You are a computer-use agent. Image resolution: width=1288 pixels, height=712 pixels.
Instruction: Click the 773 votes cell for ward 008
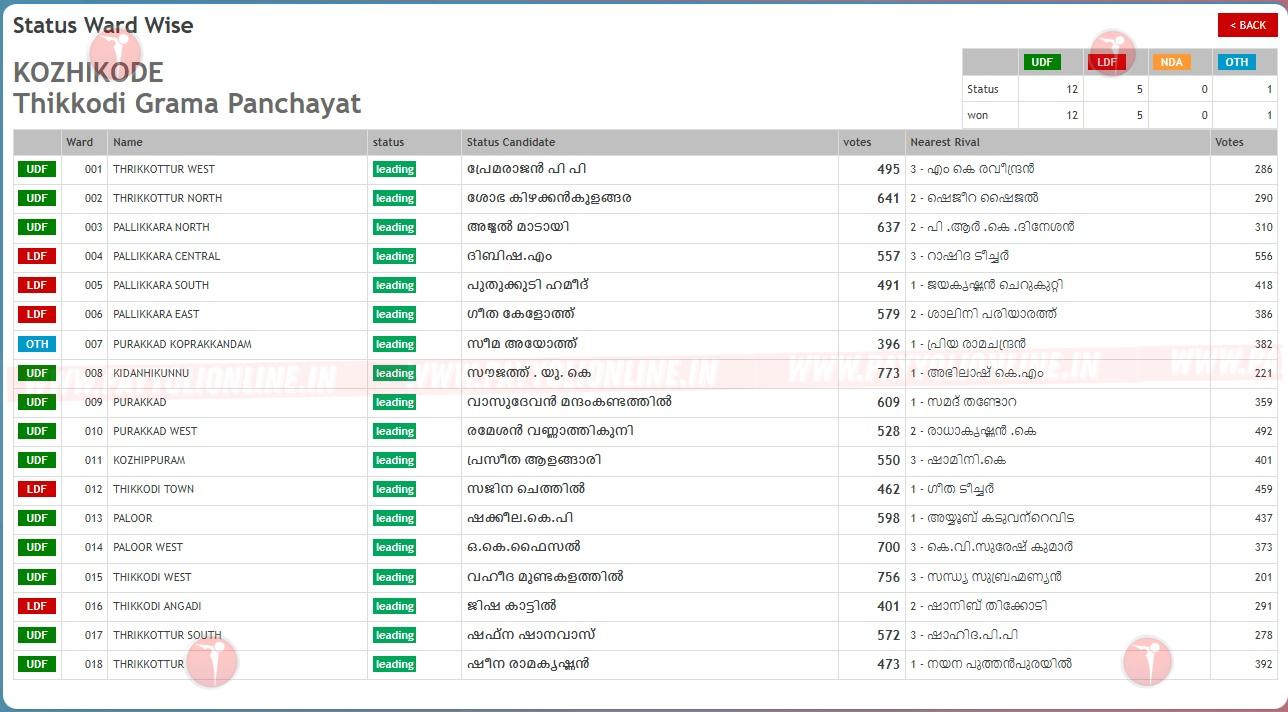click(x=887, y=373)
